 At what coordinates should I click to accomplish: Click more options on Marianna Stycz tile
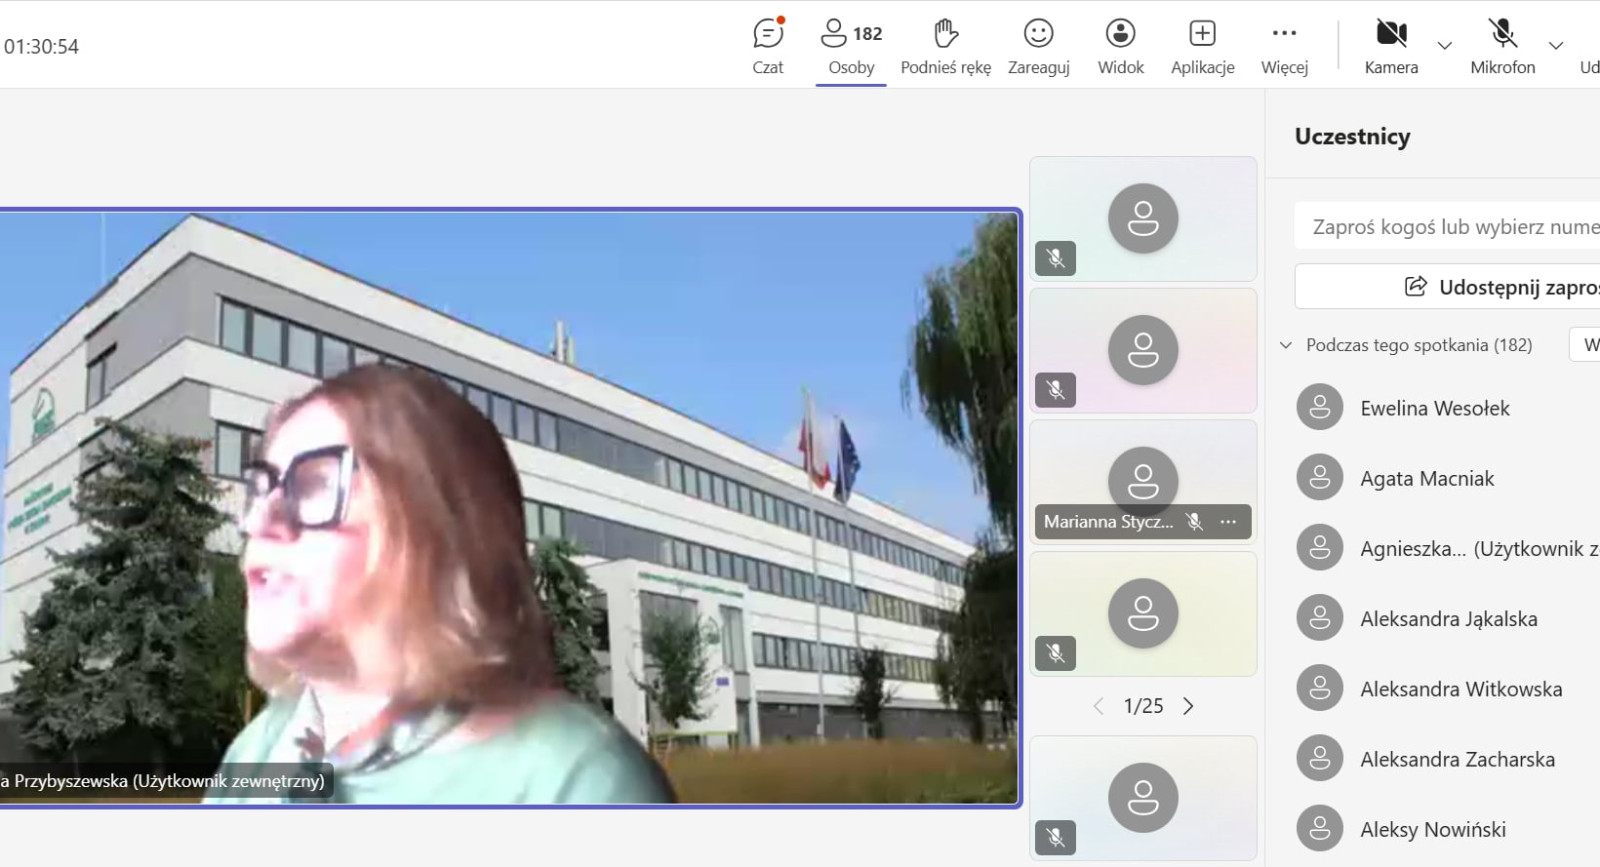(1228, 522)
